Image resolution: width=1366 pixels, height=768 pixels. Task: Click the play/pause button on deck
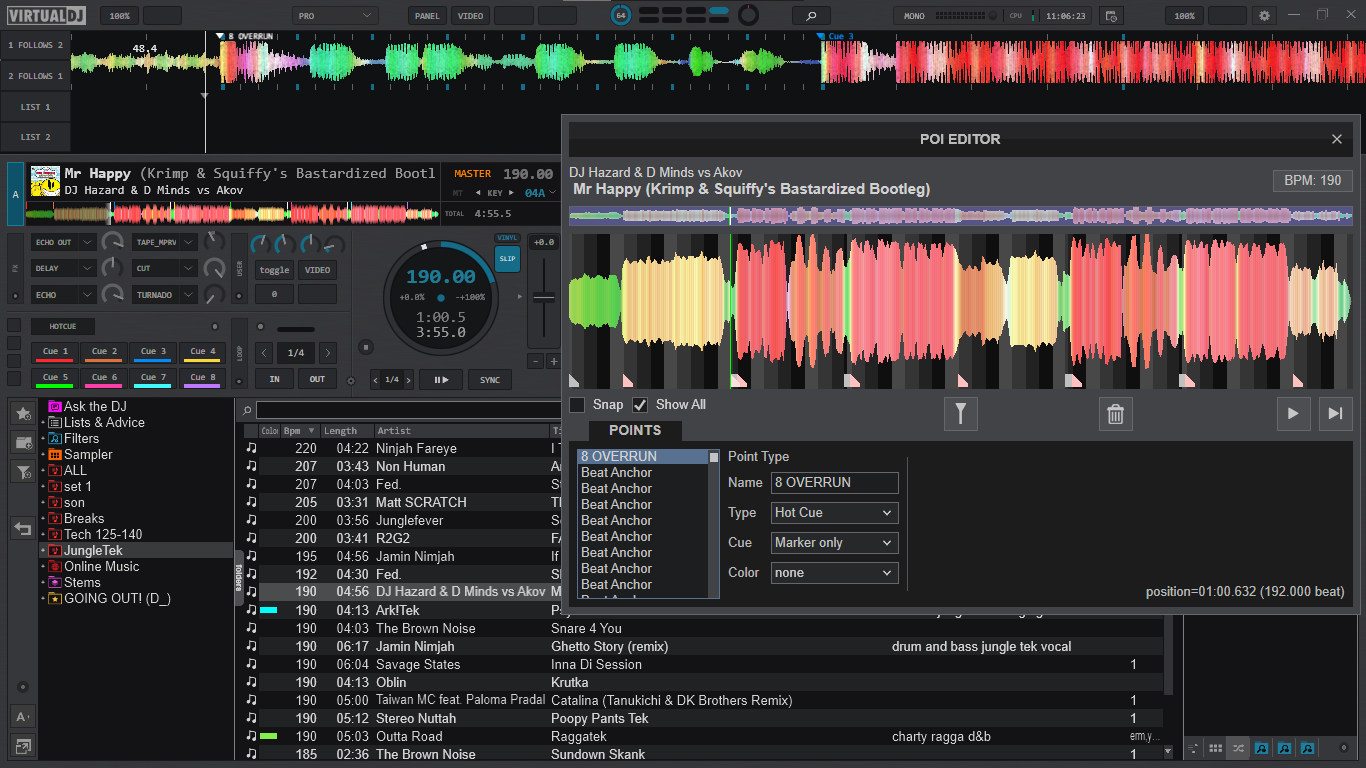pyautogui.click(x=441, y=380)
